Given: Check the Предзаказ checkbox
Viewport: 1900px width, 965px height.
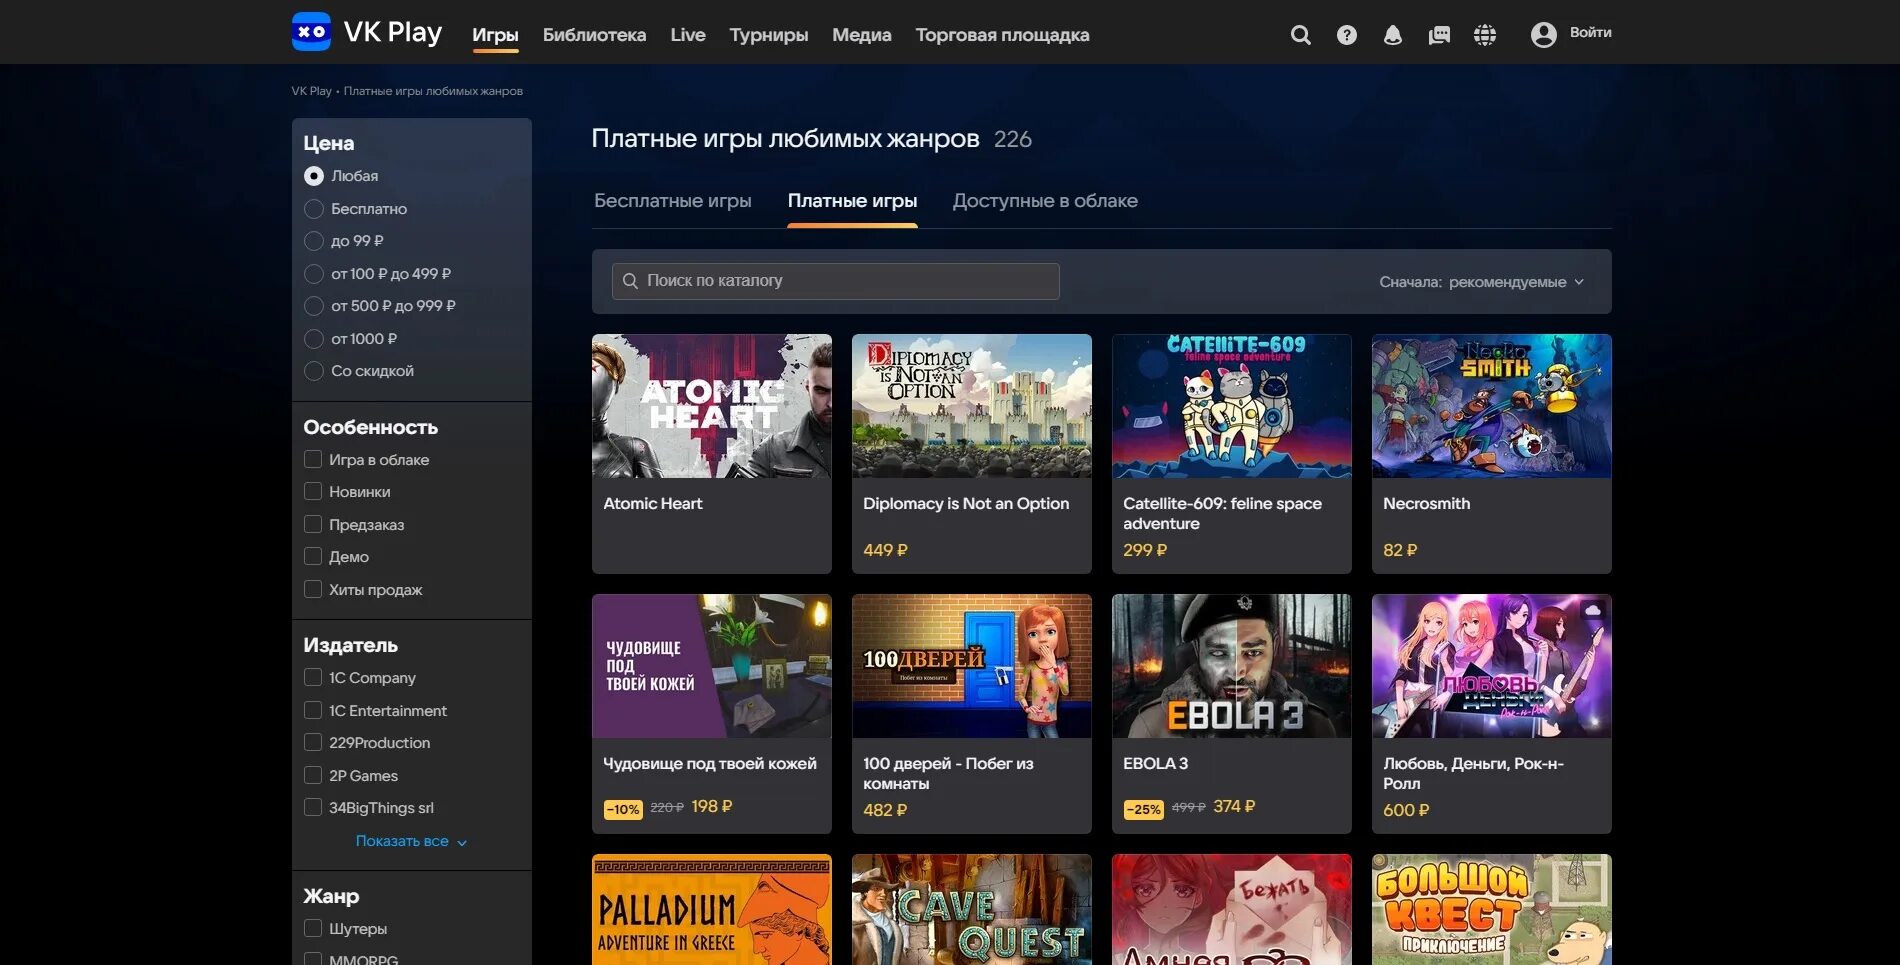Looking at the screenshot, I should pyautogui.click(x=313, y=524).
